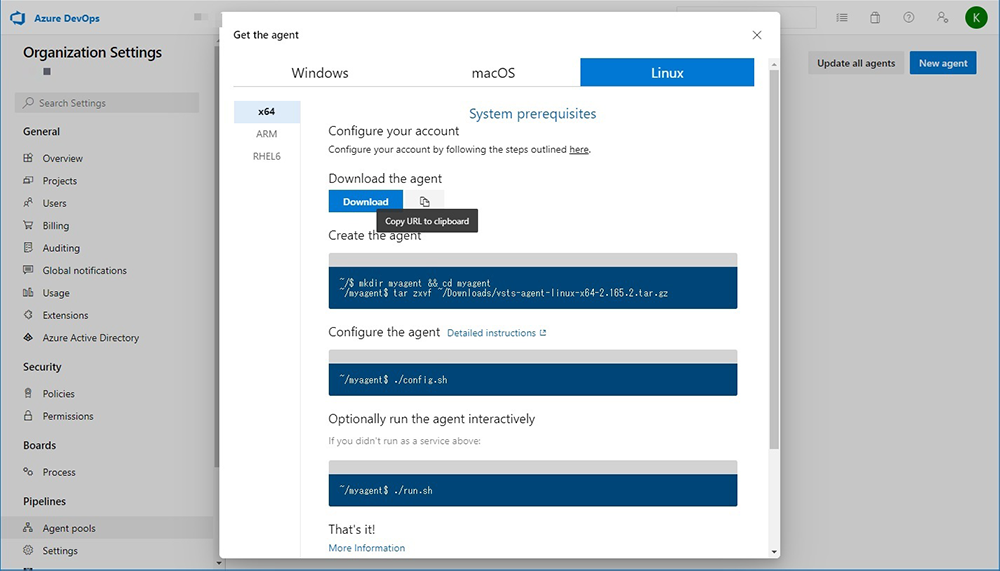
Task: Open Permissions under Security
Action: click(68, 416)
